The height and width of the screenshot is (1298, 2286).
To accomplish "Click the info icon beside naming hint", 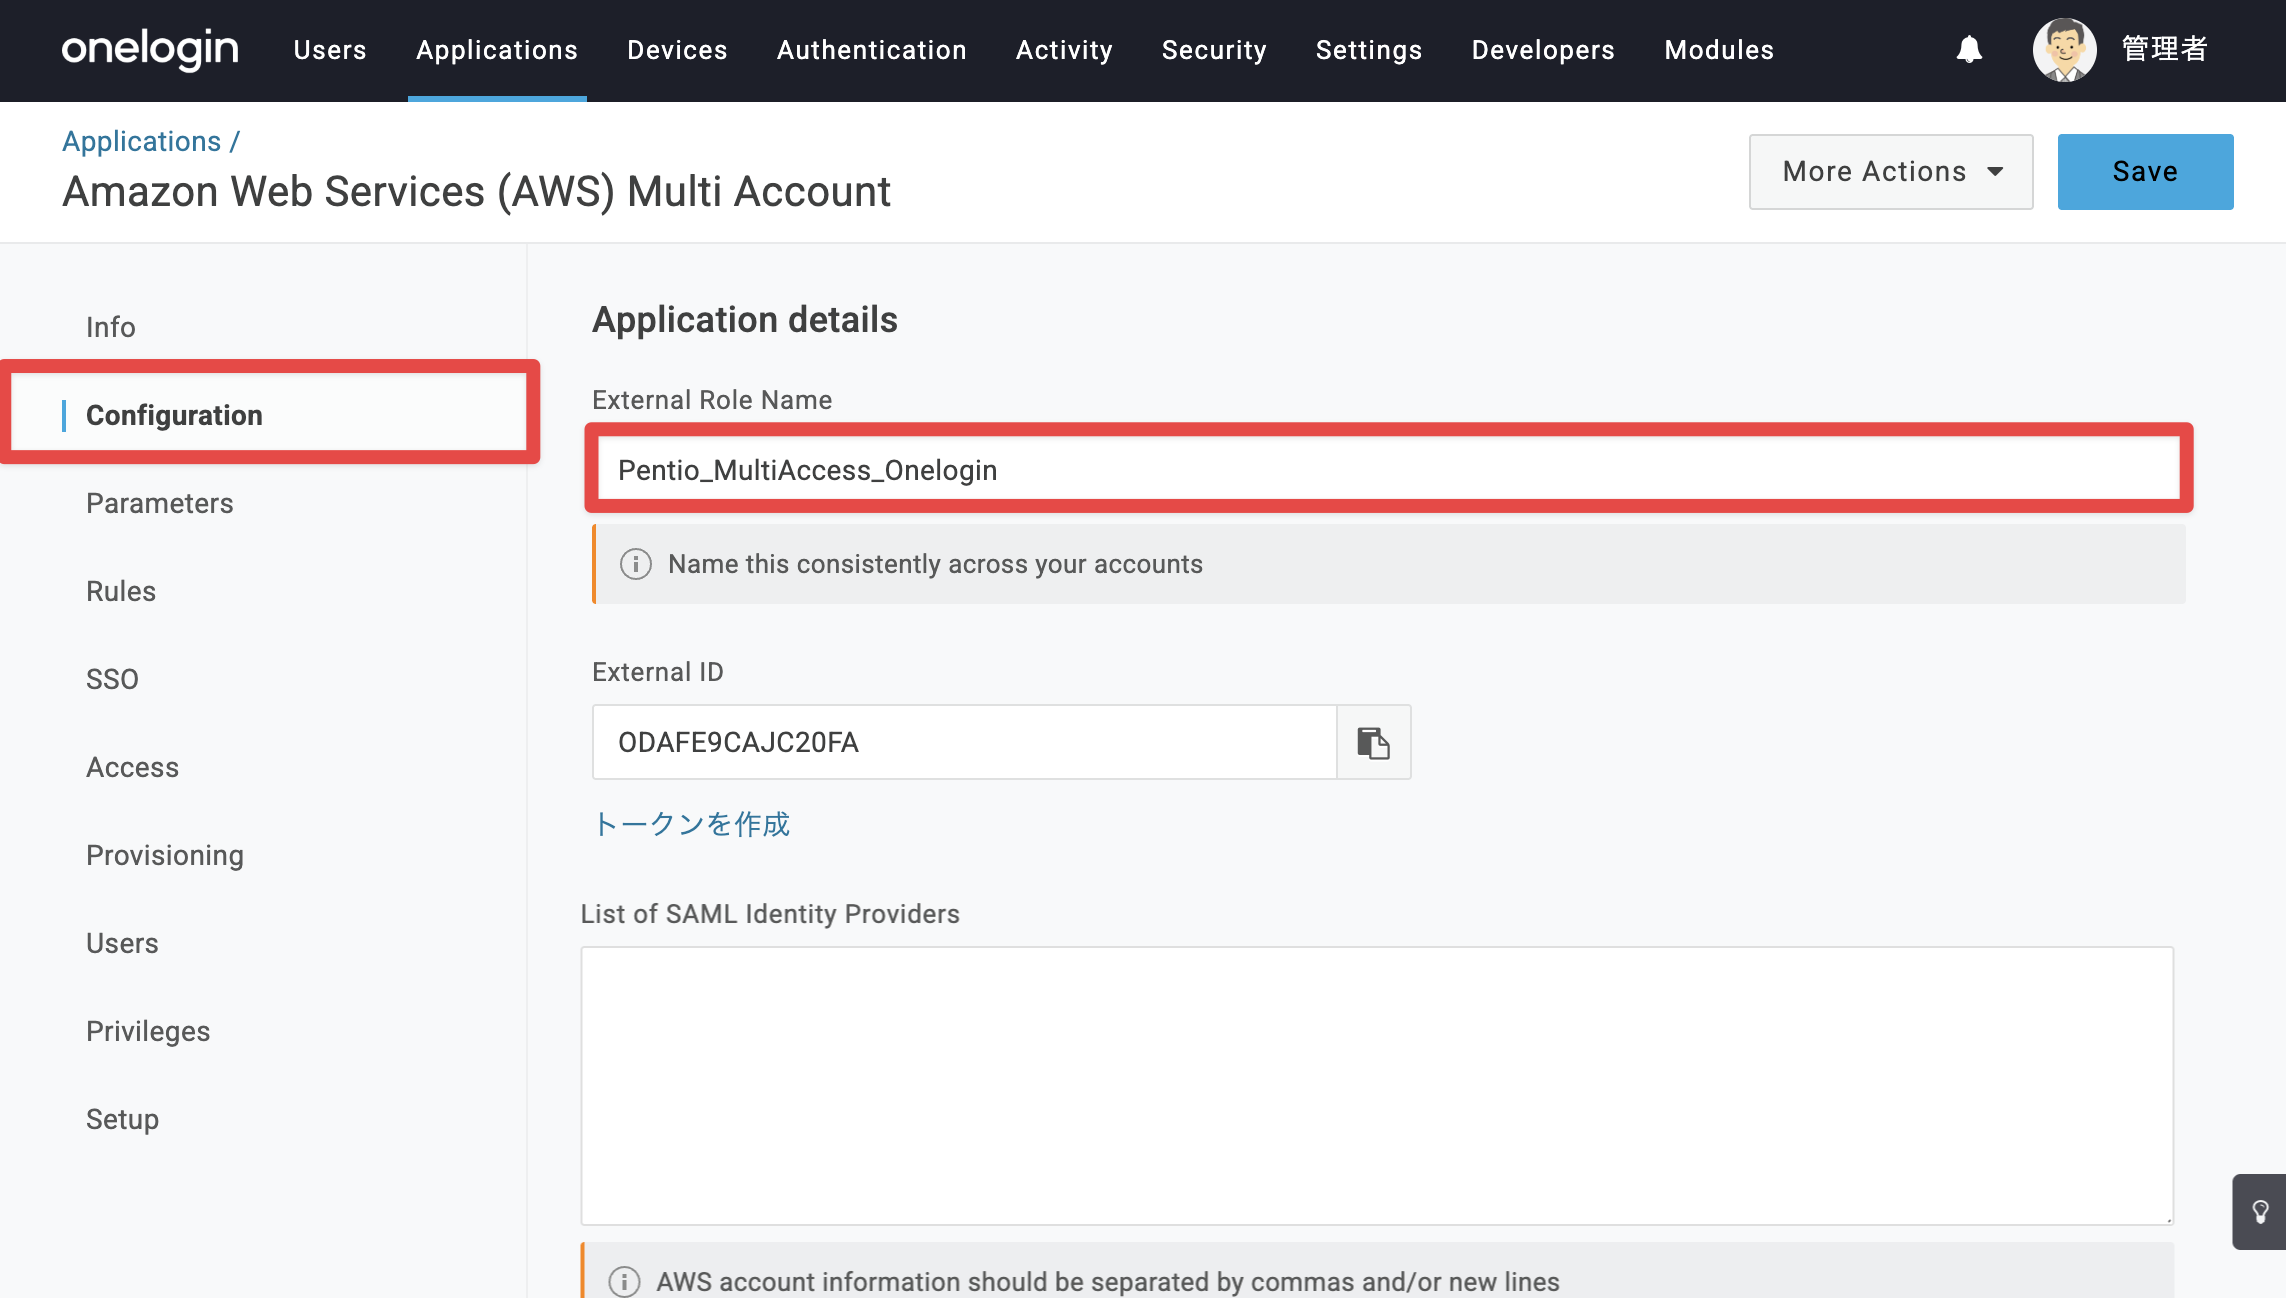I will (x=636, y=564).
